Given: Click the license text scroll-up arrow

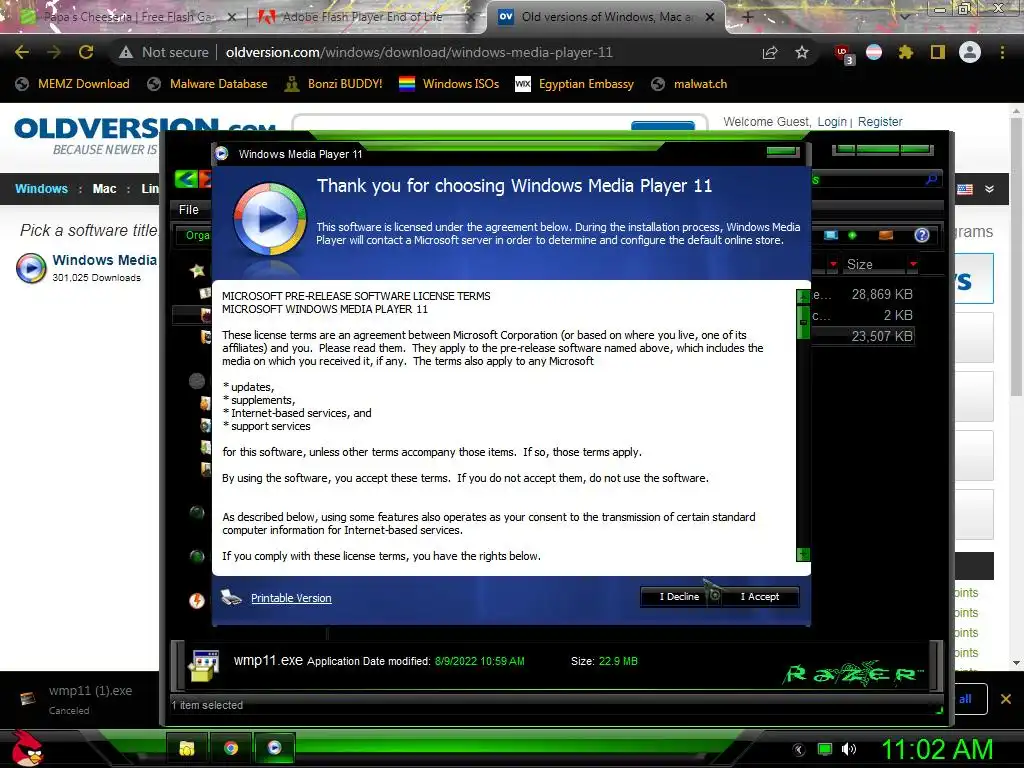Looking at the screenshot, I should pyautogui.click(x=803, y=296).
